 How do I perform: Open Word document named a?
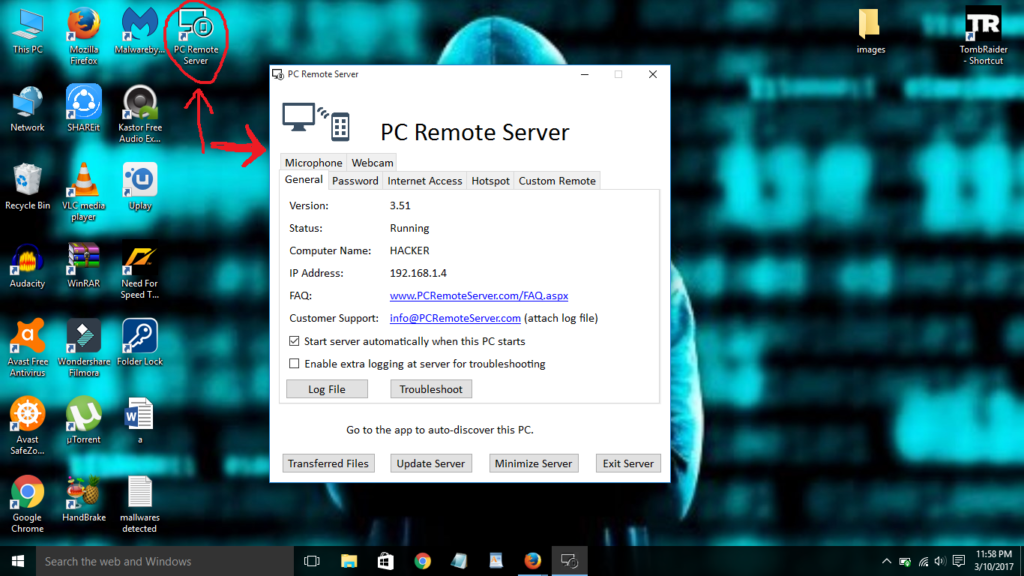[140, 421]
